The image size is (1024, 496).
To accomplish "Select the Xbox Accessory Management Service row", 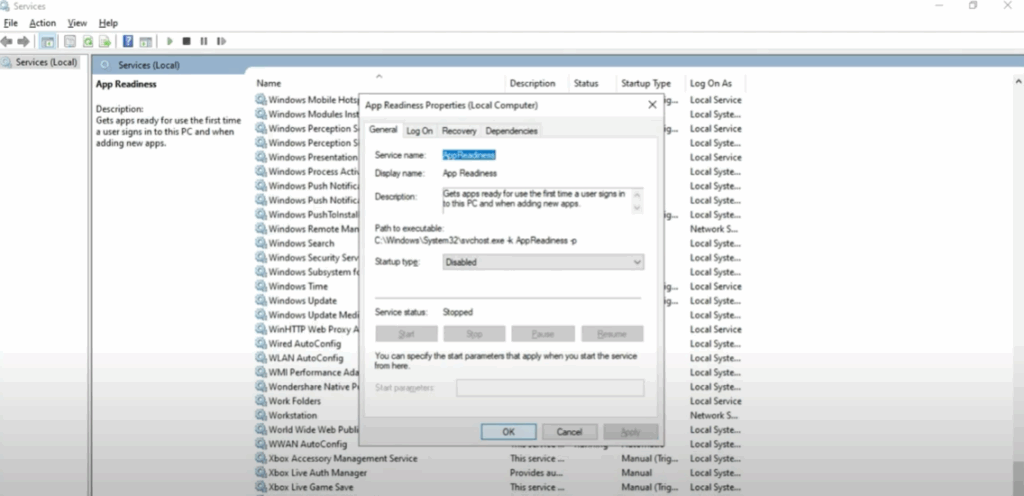I will pos(499,459).
